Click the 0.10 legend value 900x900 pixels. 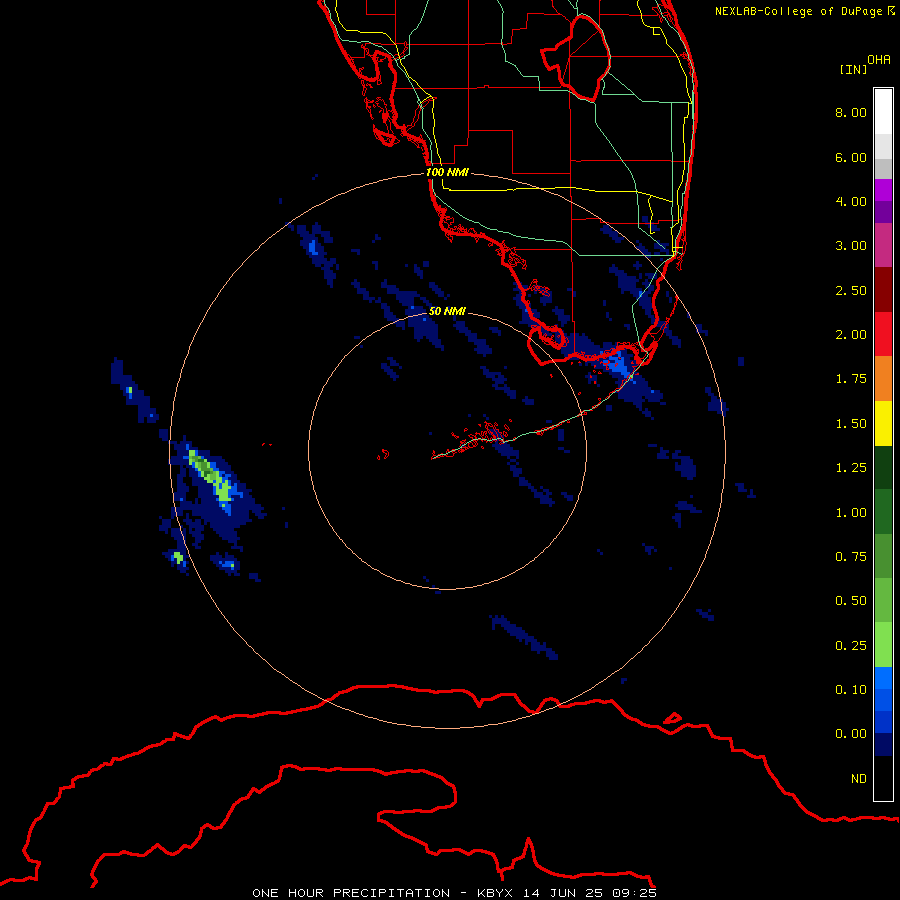coord(851,690)
